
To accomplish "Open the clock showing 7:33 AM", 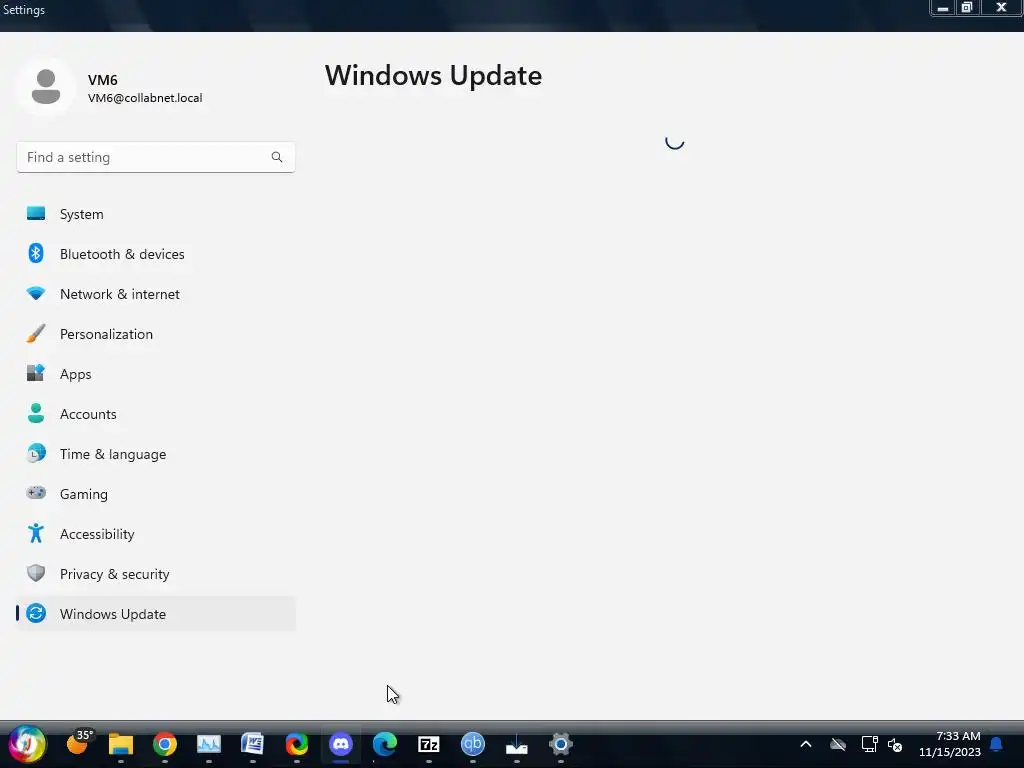I will click(950, 744).
